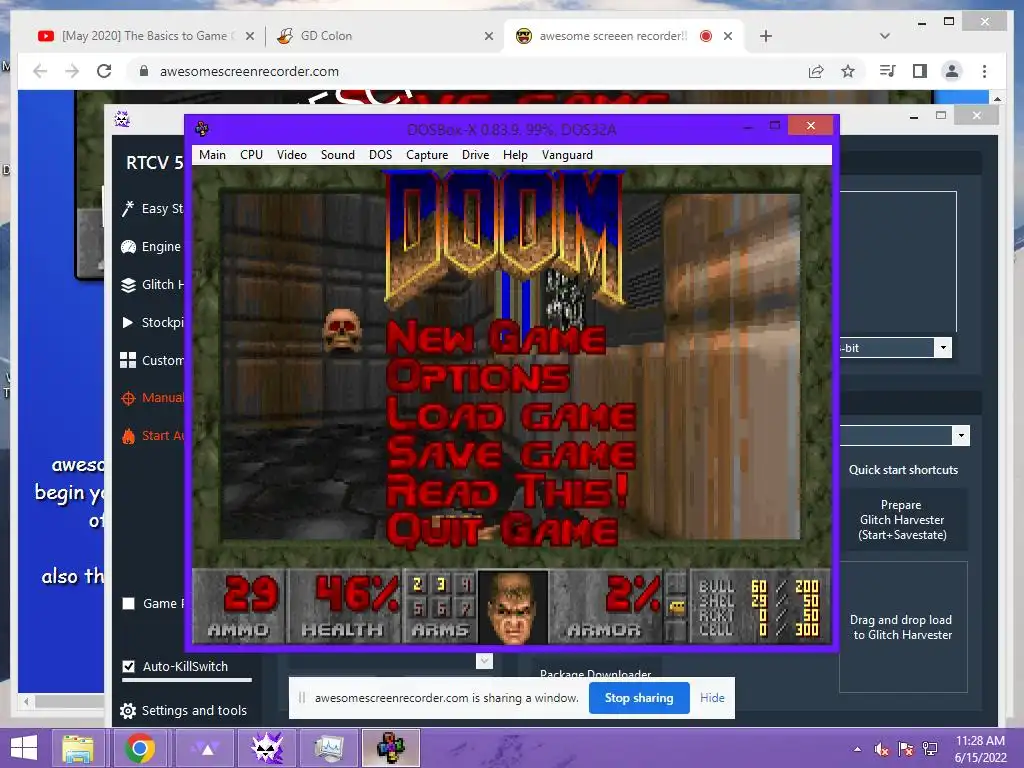Viewport: 1024px width, 768px height.
Task: Click Stop sharing button
Action: (639, 698)
